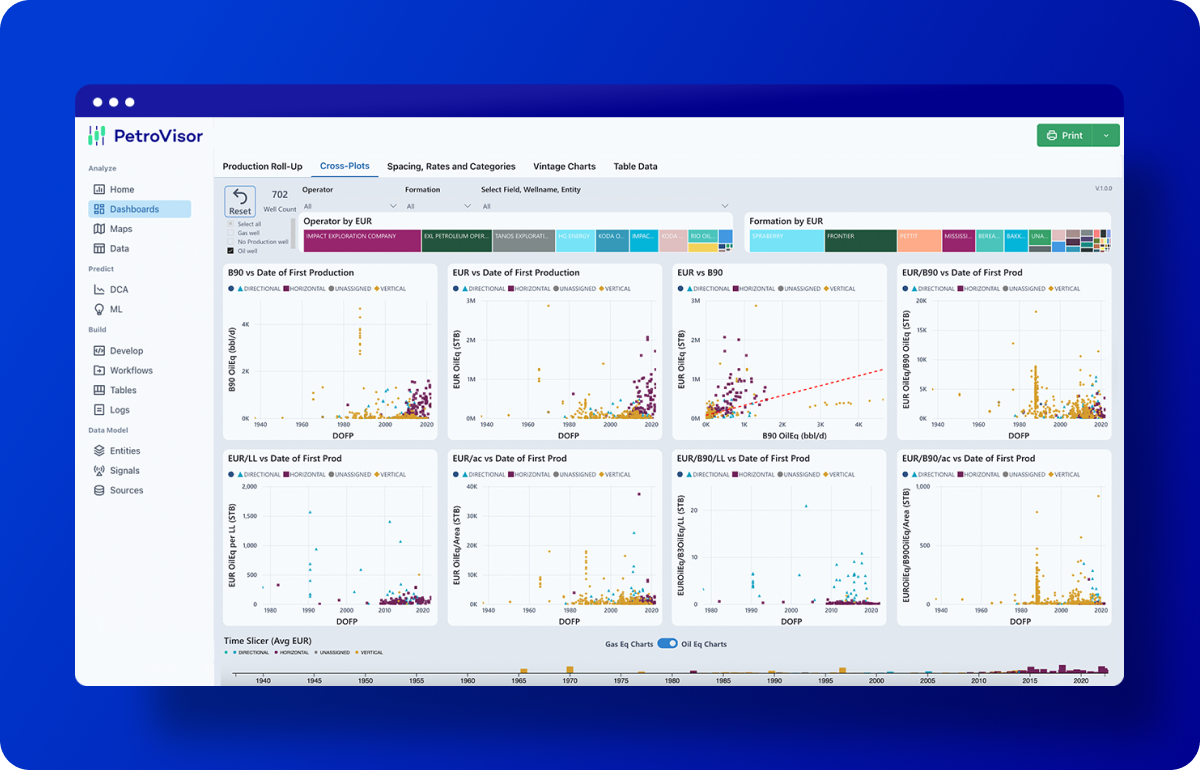Switch to the Vintage Charts tab
Screen dimensions: 1200x770
pyautogui.click(x=564, y=167)
